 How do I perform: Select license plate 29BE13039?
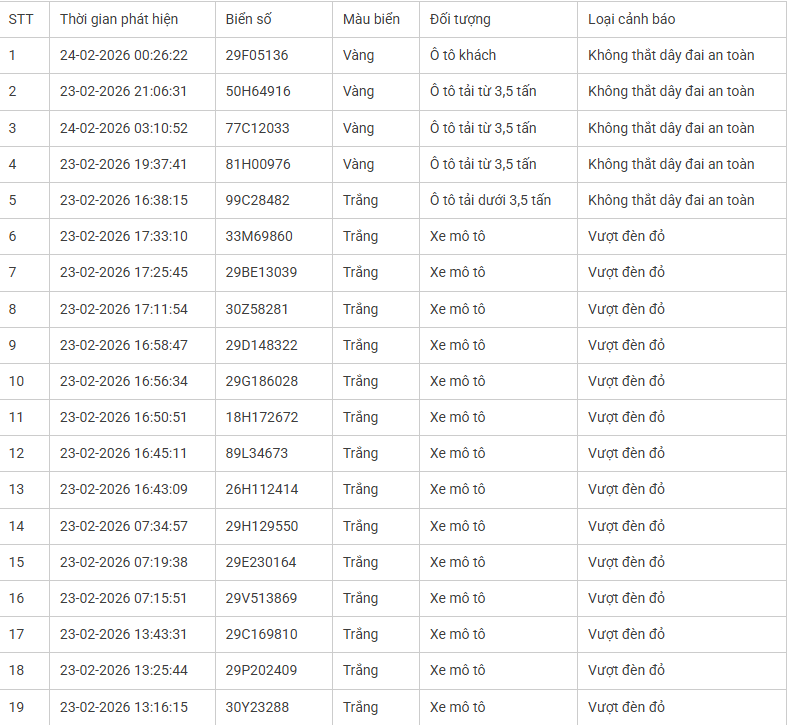click(x=261, y=272)
